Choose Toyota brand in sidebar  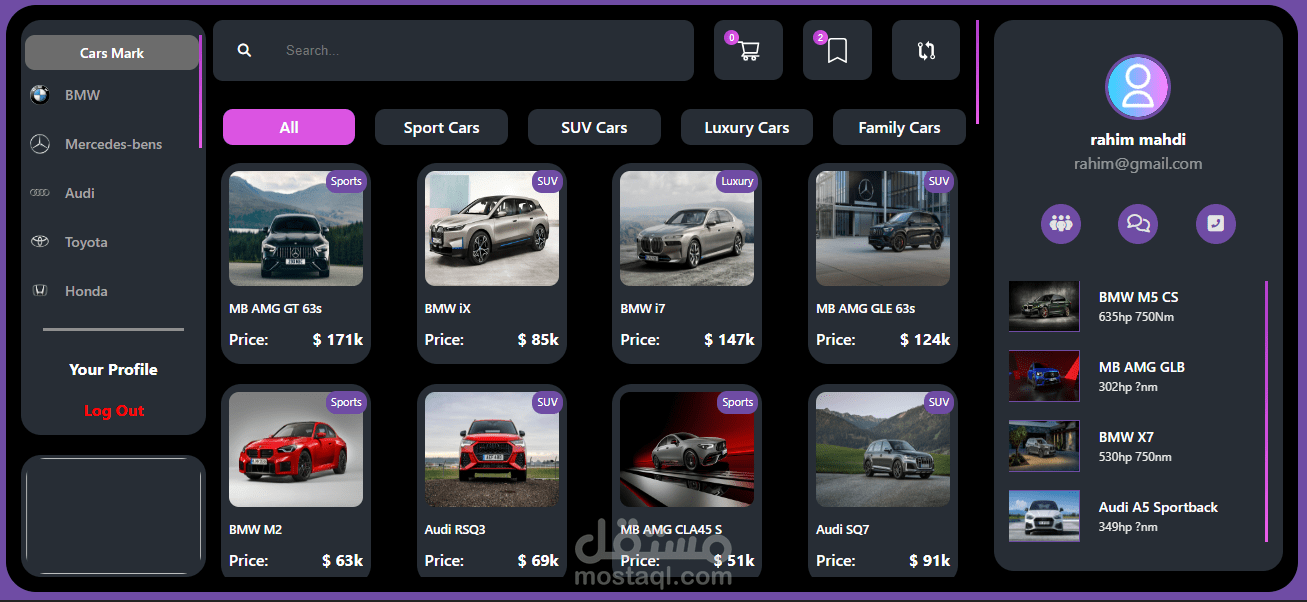[86, 242]
